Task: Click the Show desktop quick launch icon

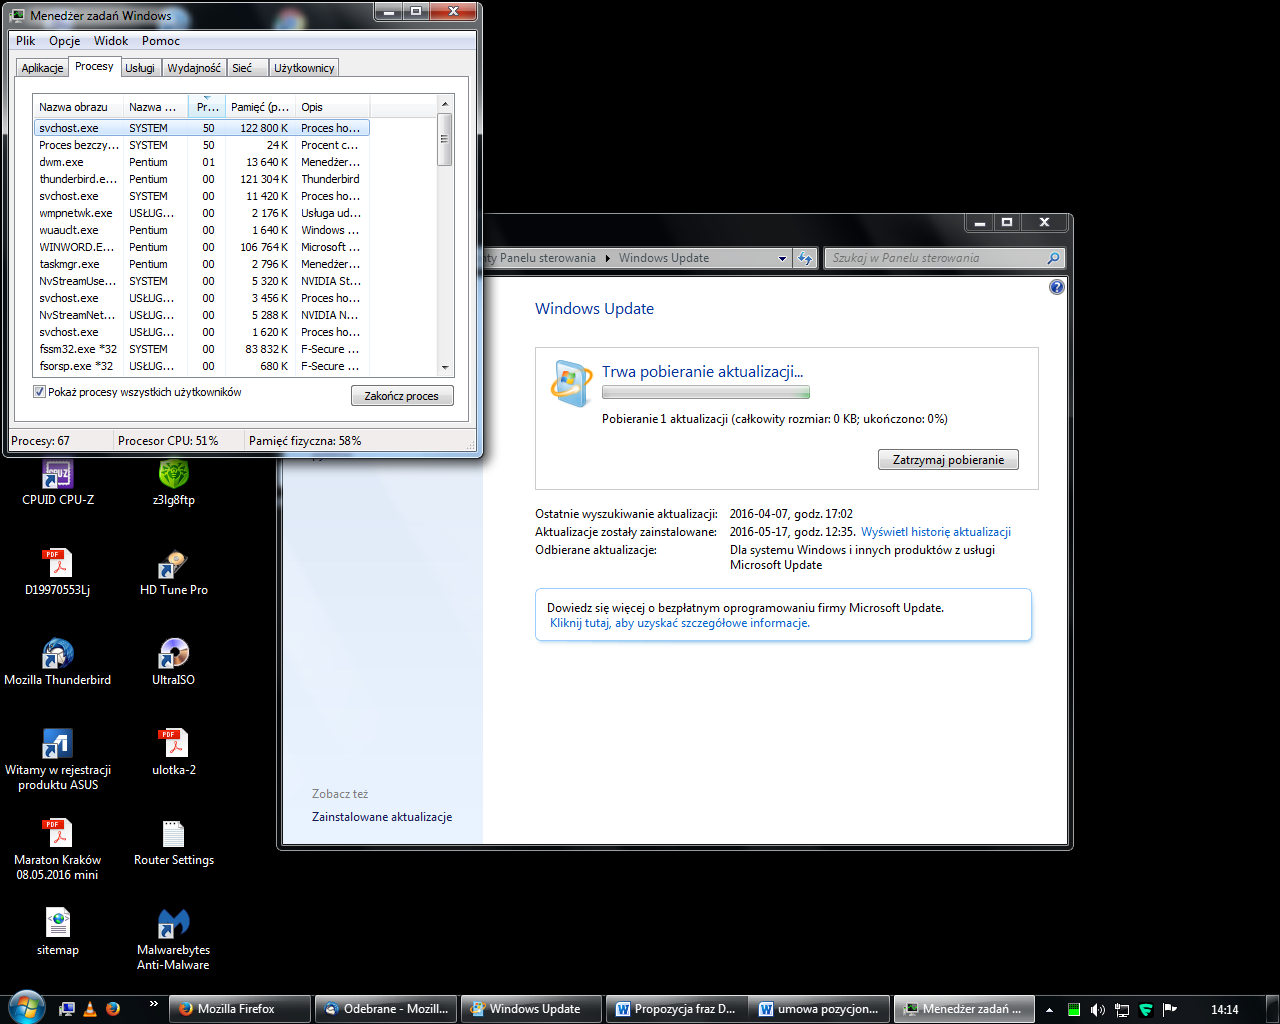Action: coord(67,1009)
